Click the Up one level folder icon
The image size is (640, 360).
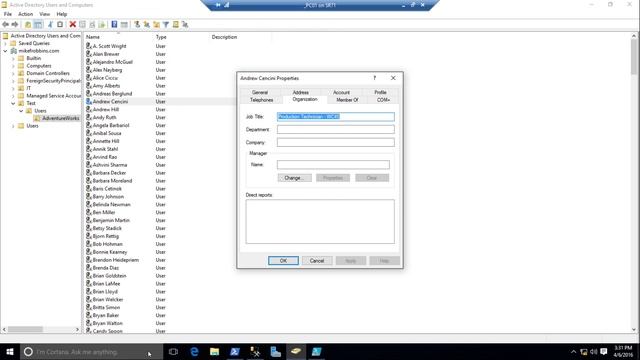coord(28,24)
